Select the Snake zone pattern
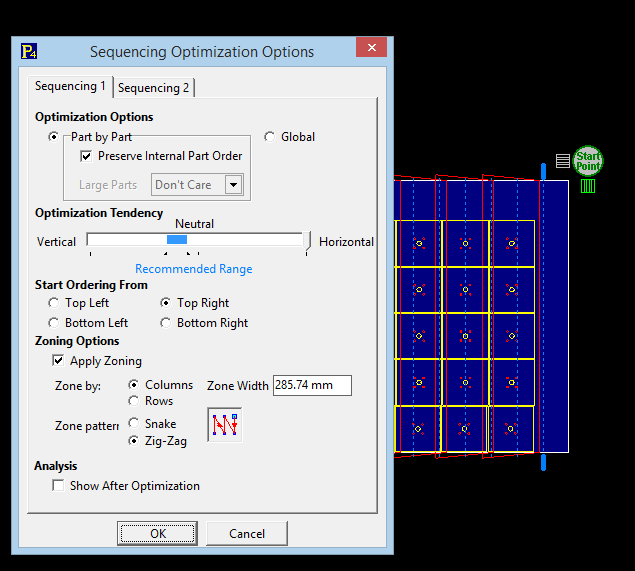Screen dimensions: 635x571 tap(133, 423)
